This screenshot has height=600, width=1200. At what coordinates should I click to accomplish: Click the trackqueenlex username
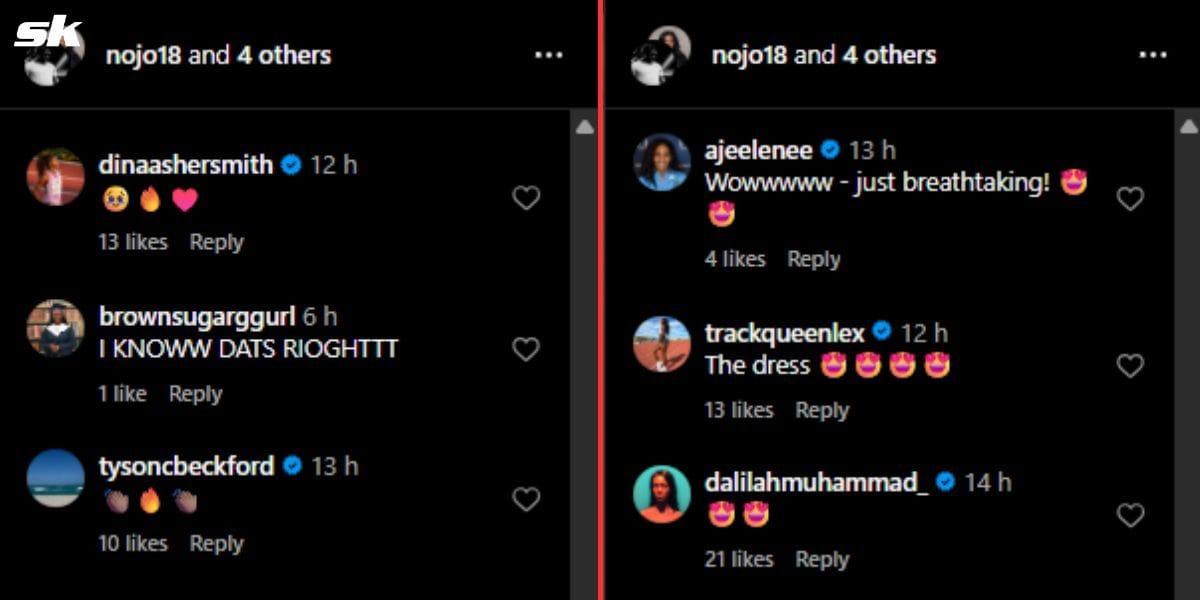point(784,333)
